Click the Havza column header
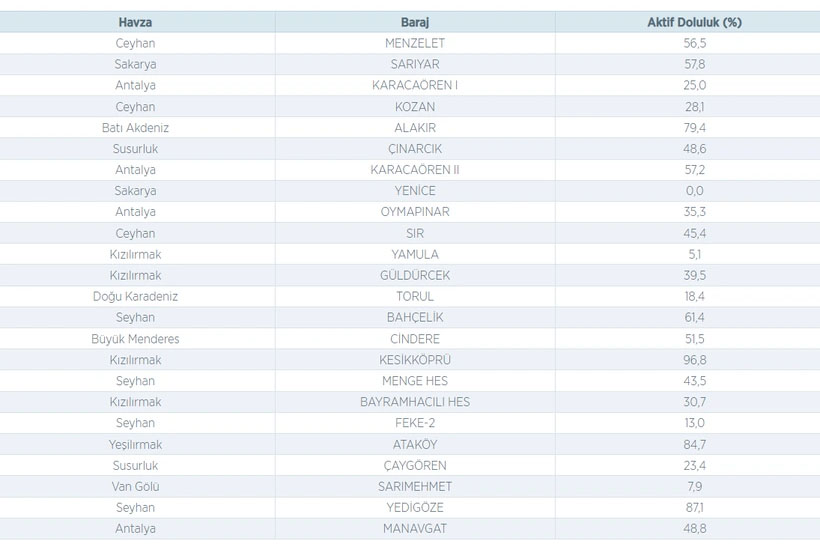Screen dimensions: 820x545 pyautogui.click(x=135, y=22)
